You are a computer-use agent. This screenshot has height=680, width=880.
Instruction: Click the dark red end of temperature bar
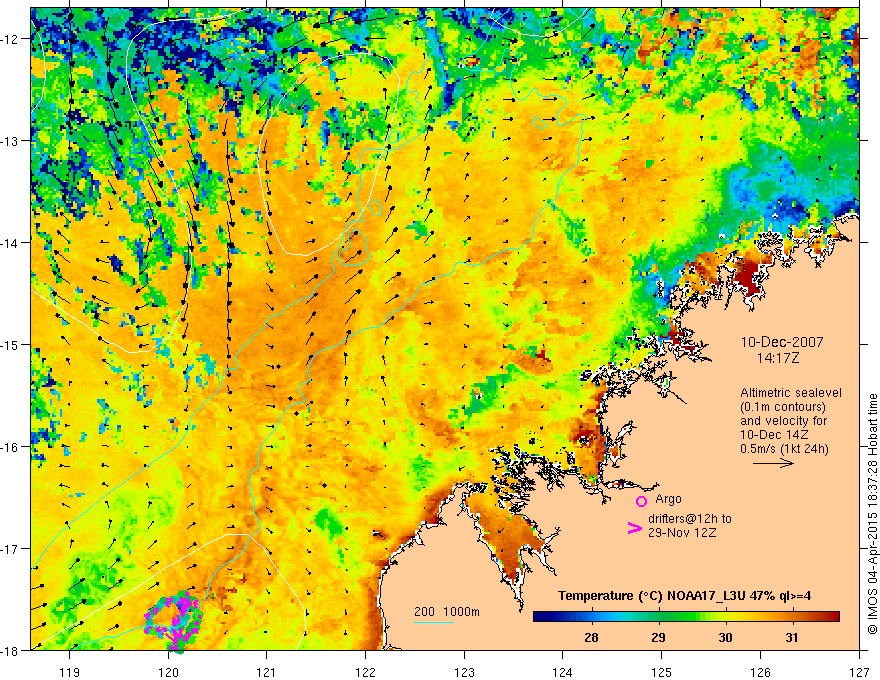[x=832, y=616]
